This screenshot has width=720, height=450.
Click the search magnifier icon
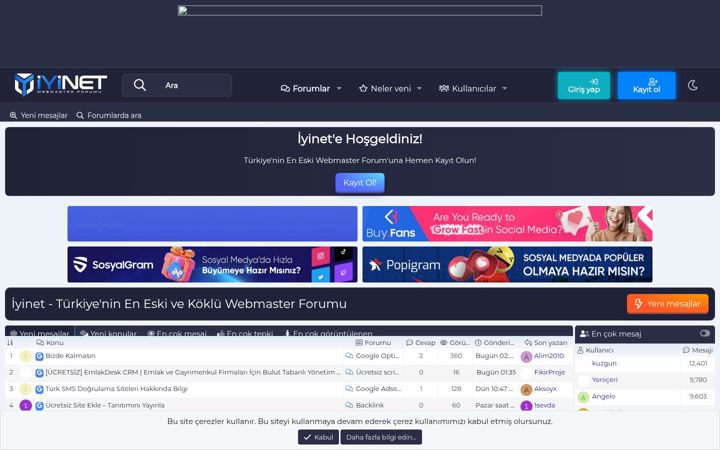click(x=140, y=85)
